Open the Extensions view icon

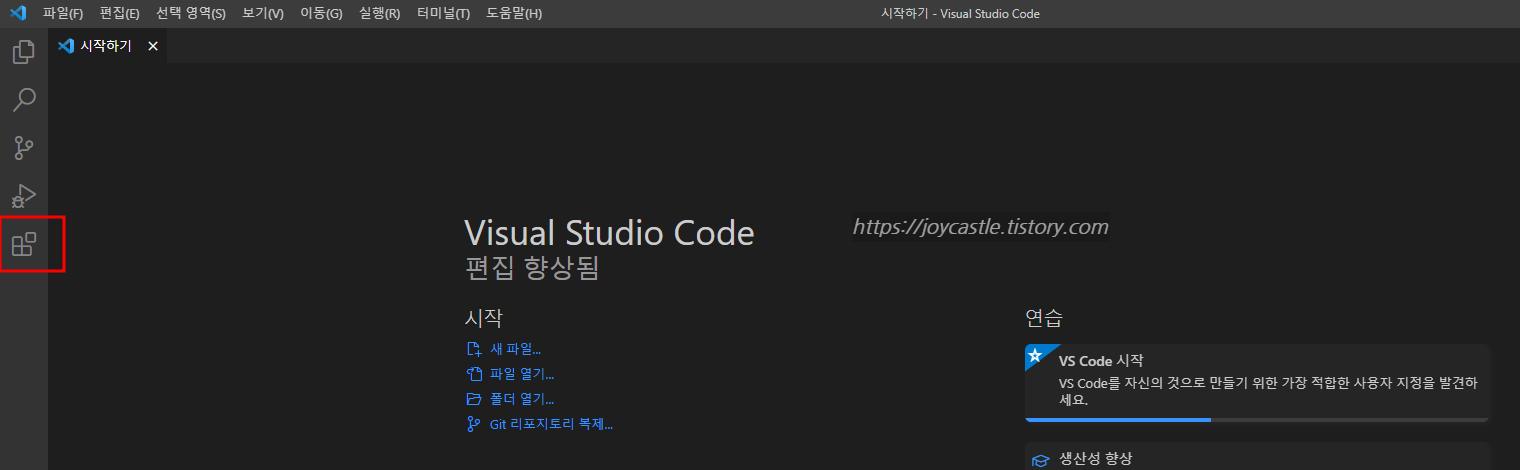(x=24, y=244)
